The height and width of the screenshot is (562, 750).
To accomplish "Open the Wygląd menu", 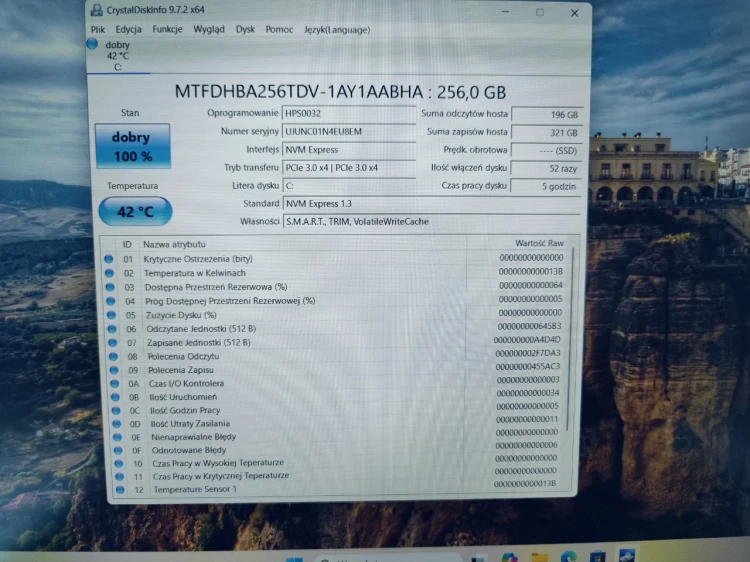I will [209, 29].
